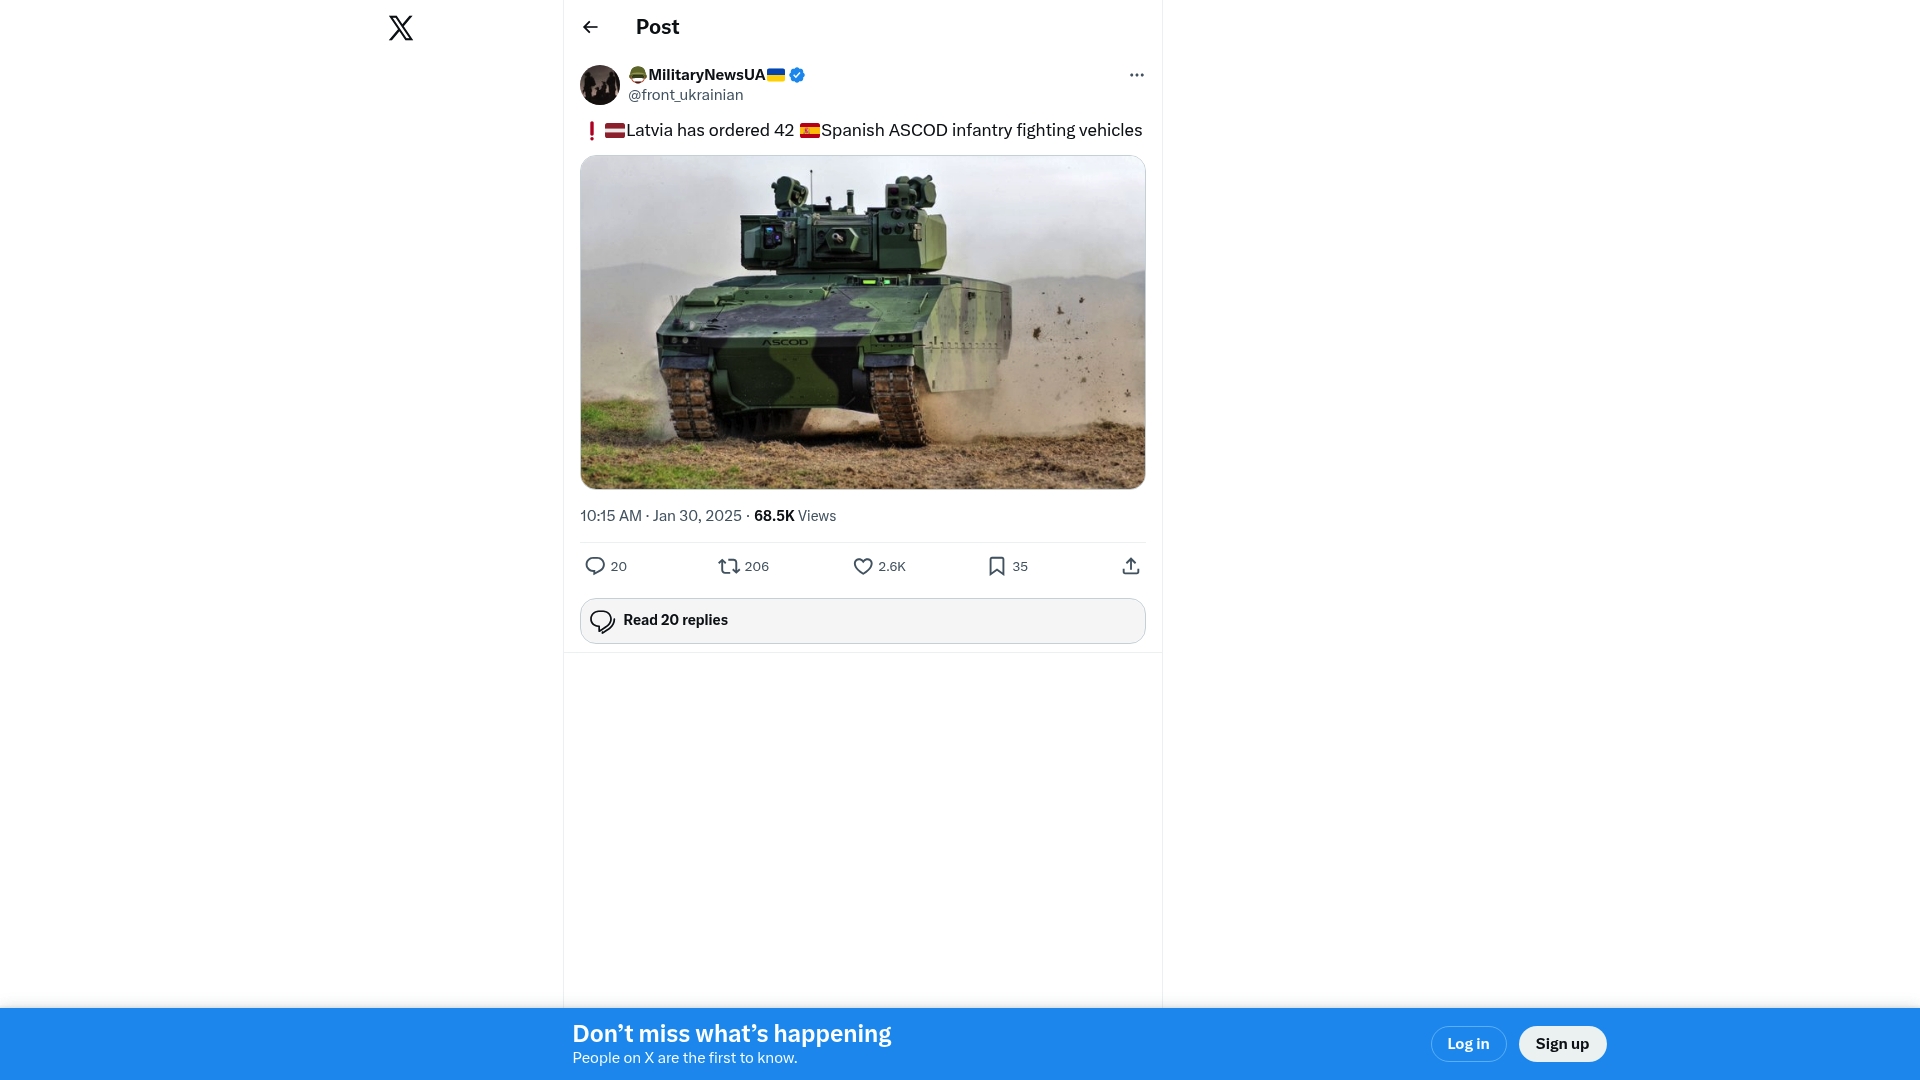View the ASCOD vehicle photo
Screen dimensions: 1920x1080
pyautogui.click(x=863, y=322)
